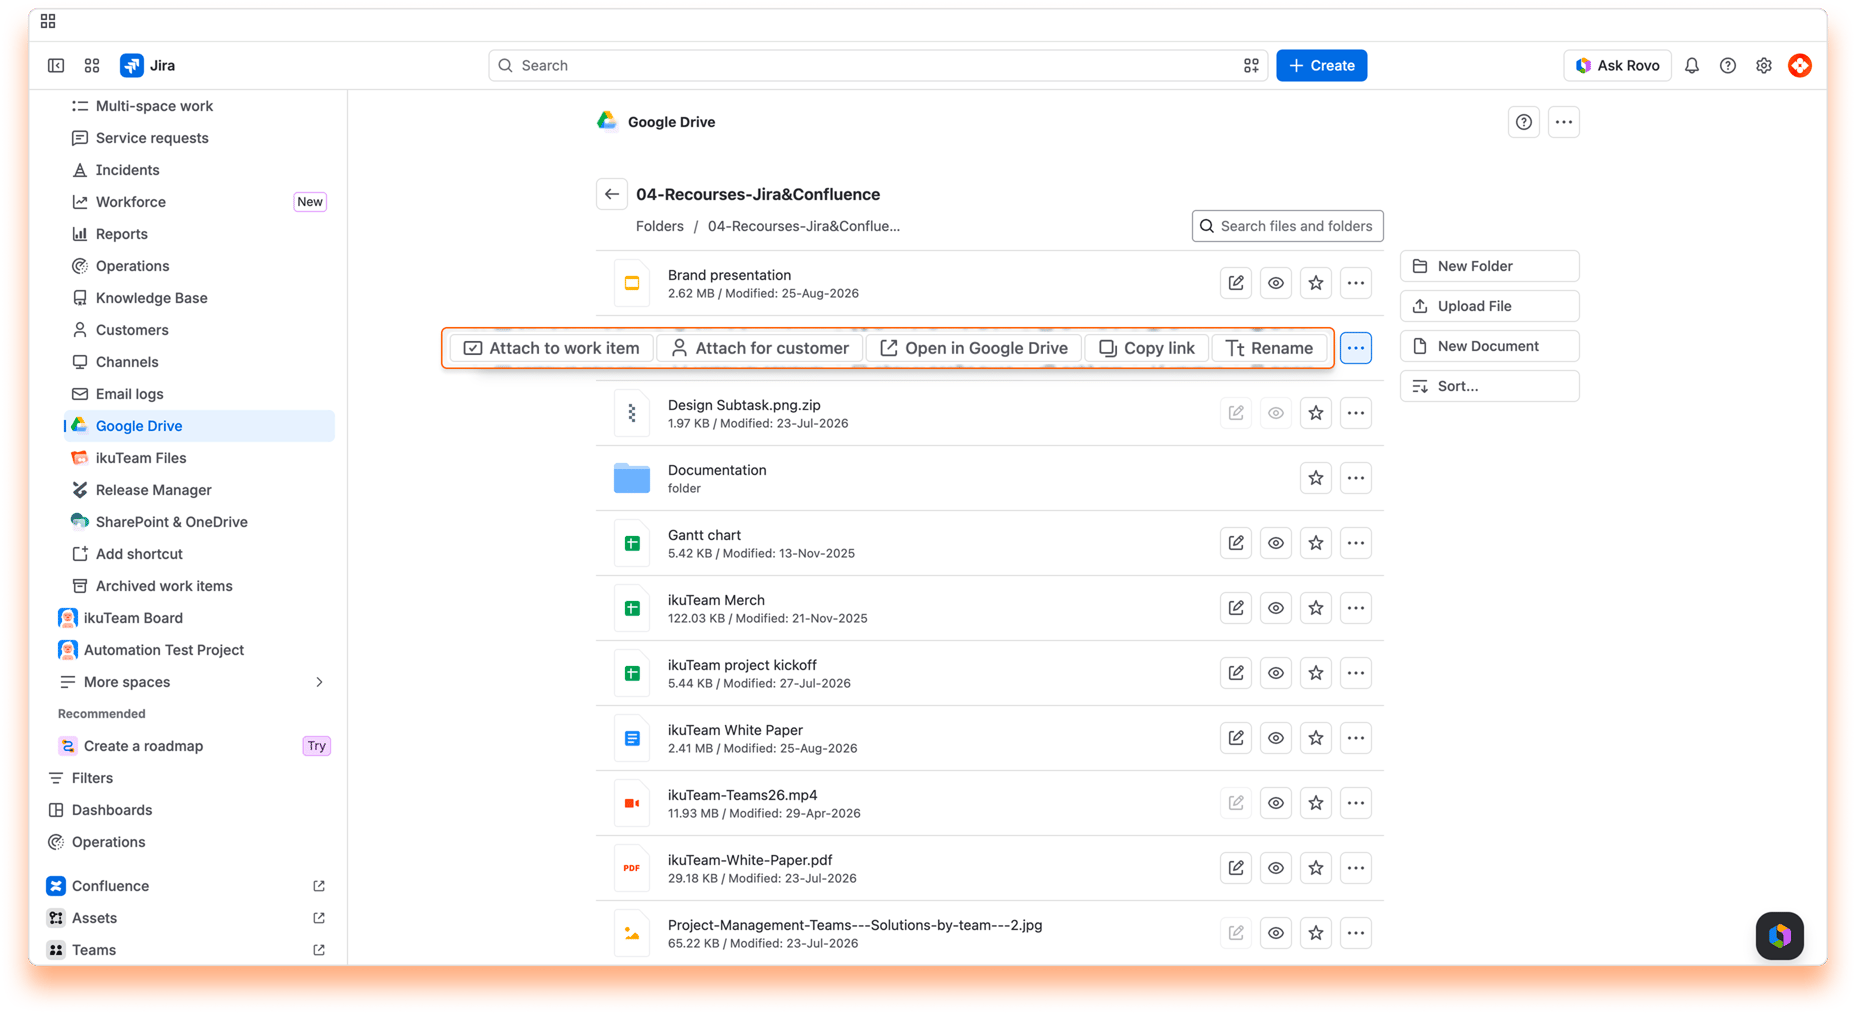The width and height of the screenshot is (1856, 1014).
Task: Choose Attach to work item
Action: coord(552,348)
